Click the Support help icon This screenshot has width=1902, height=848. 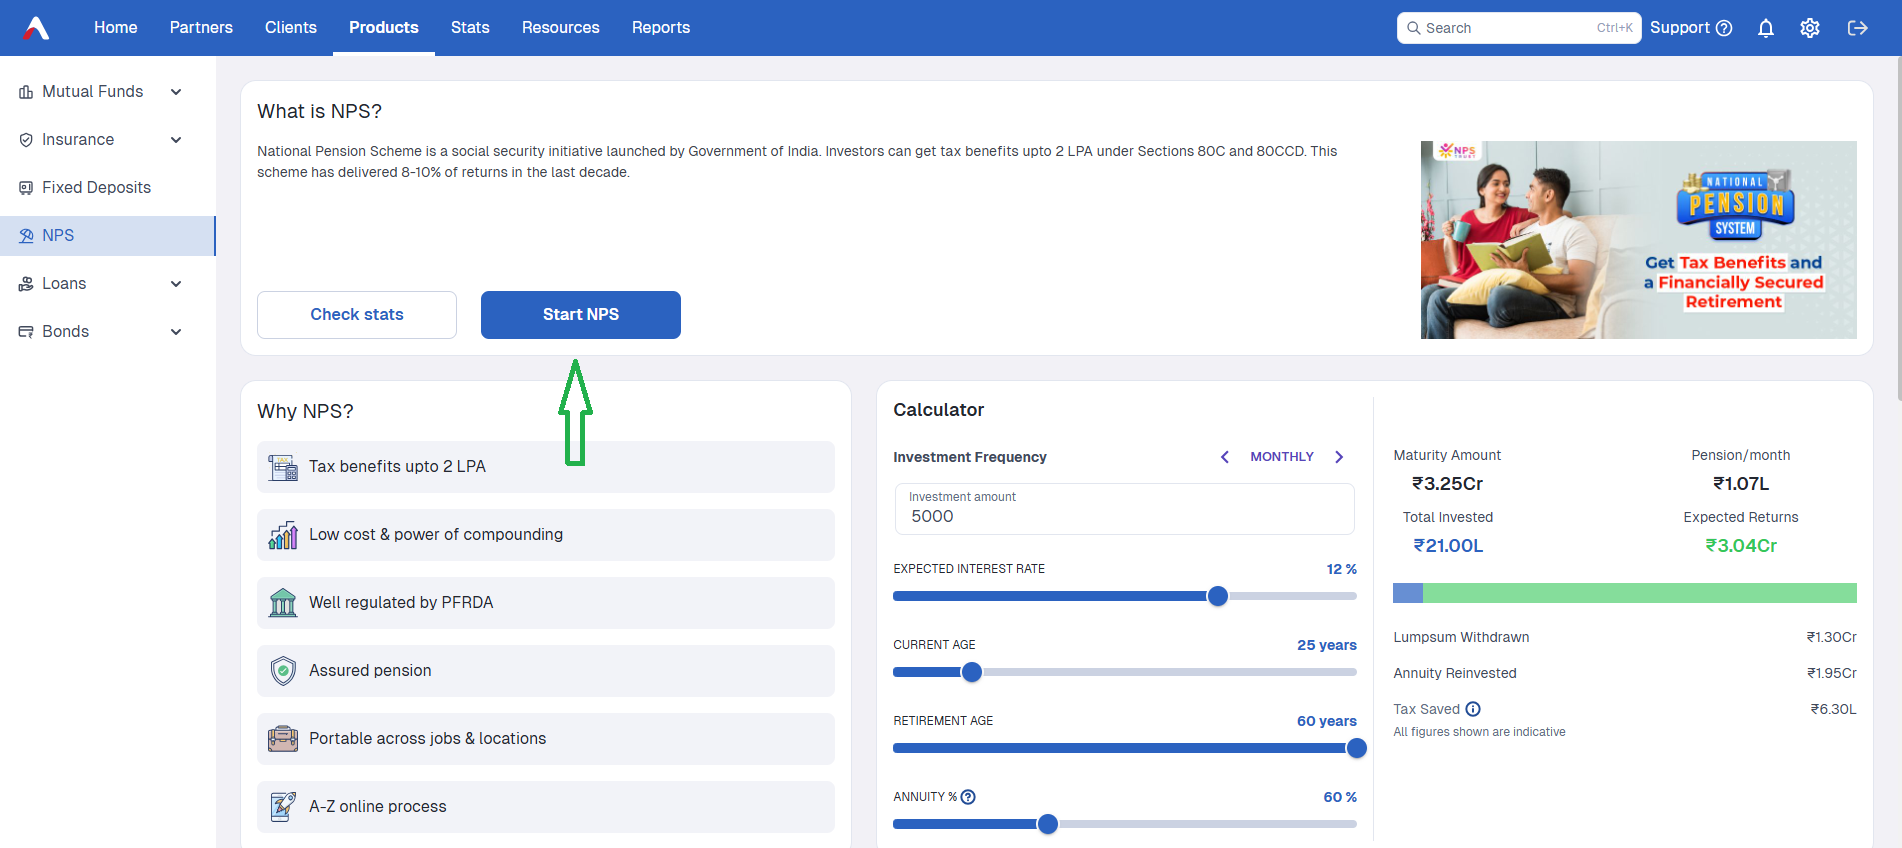click(x=1724, y=28)
